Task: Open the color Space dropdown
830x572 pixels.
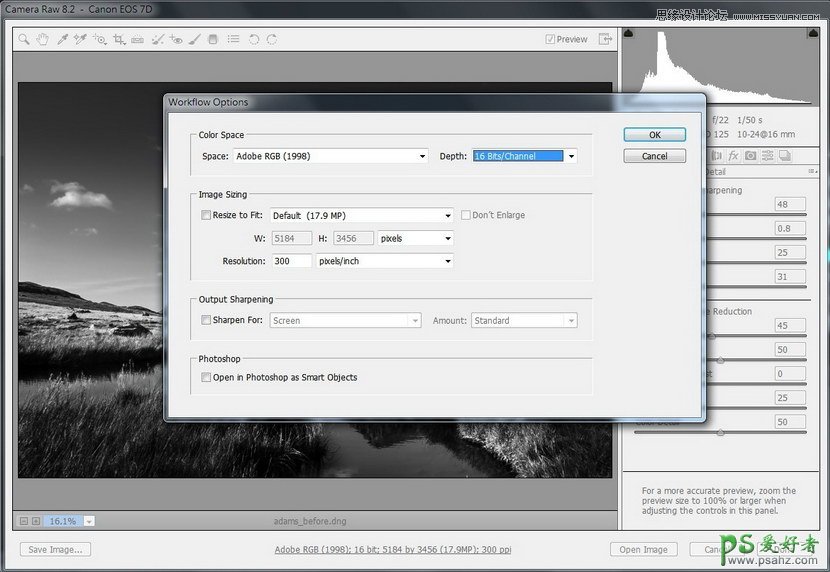Action: coord(330,156)
